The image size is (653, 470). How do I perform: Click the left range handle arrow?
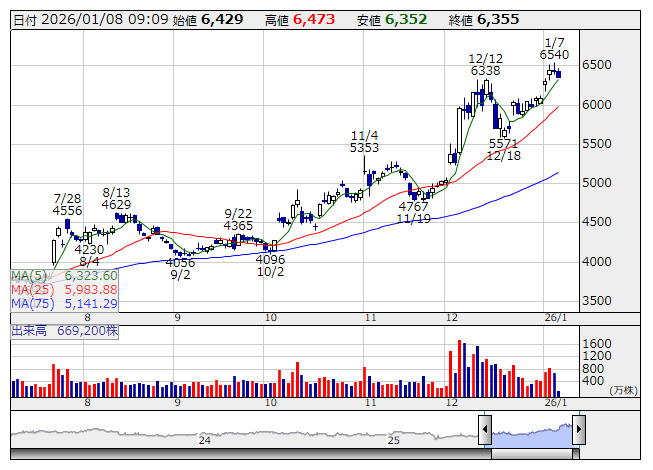(485, 431)
